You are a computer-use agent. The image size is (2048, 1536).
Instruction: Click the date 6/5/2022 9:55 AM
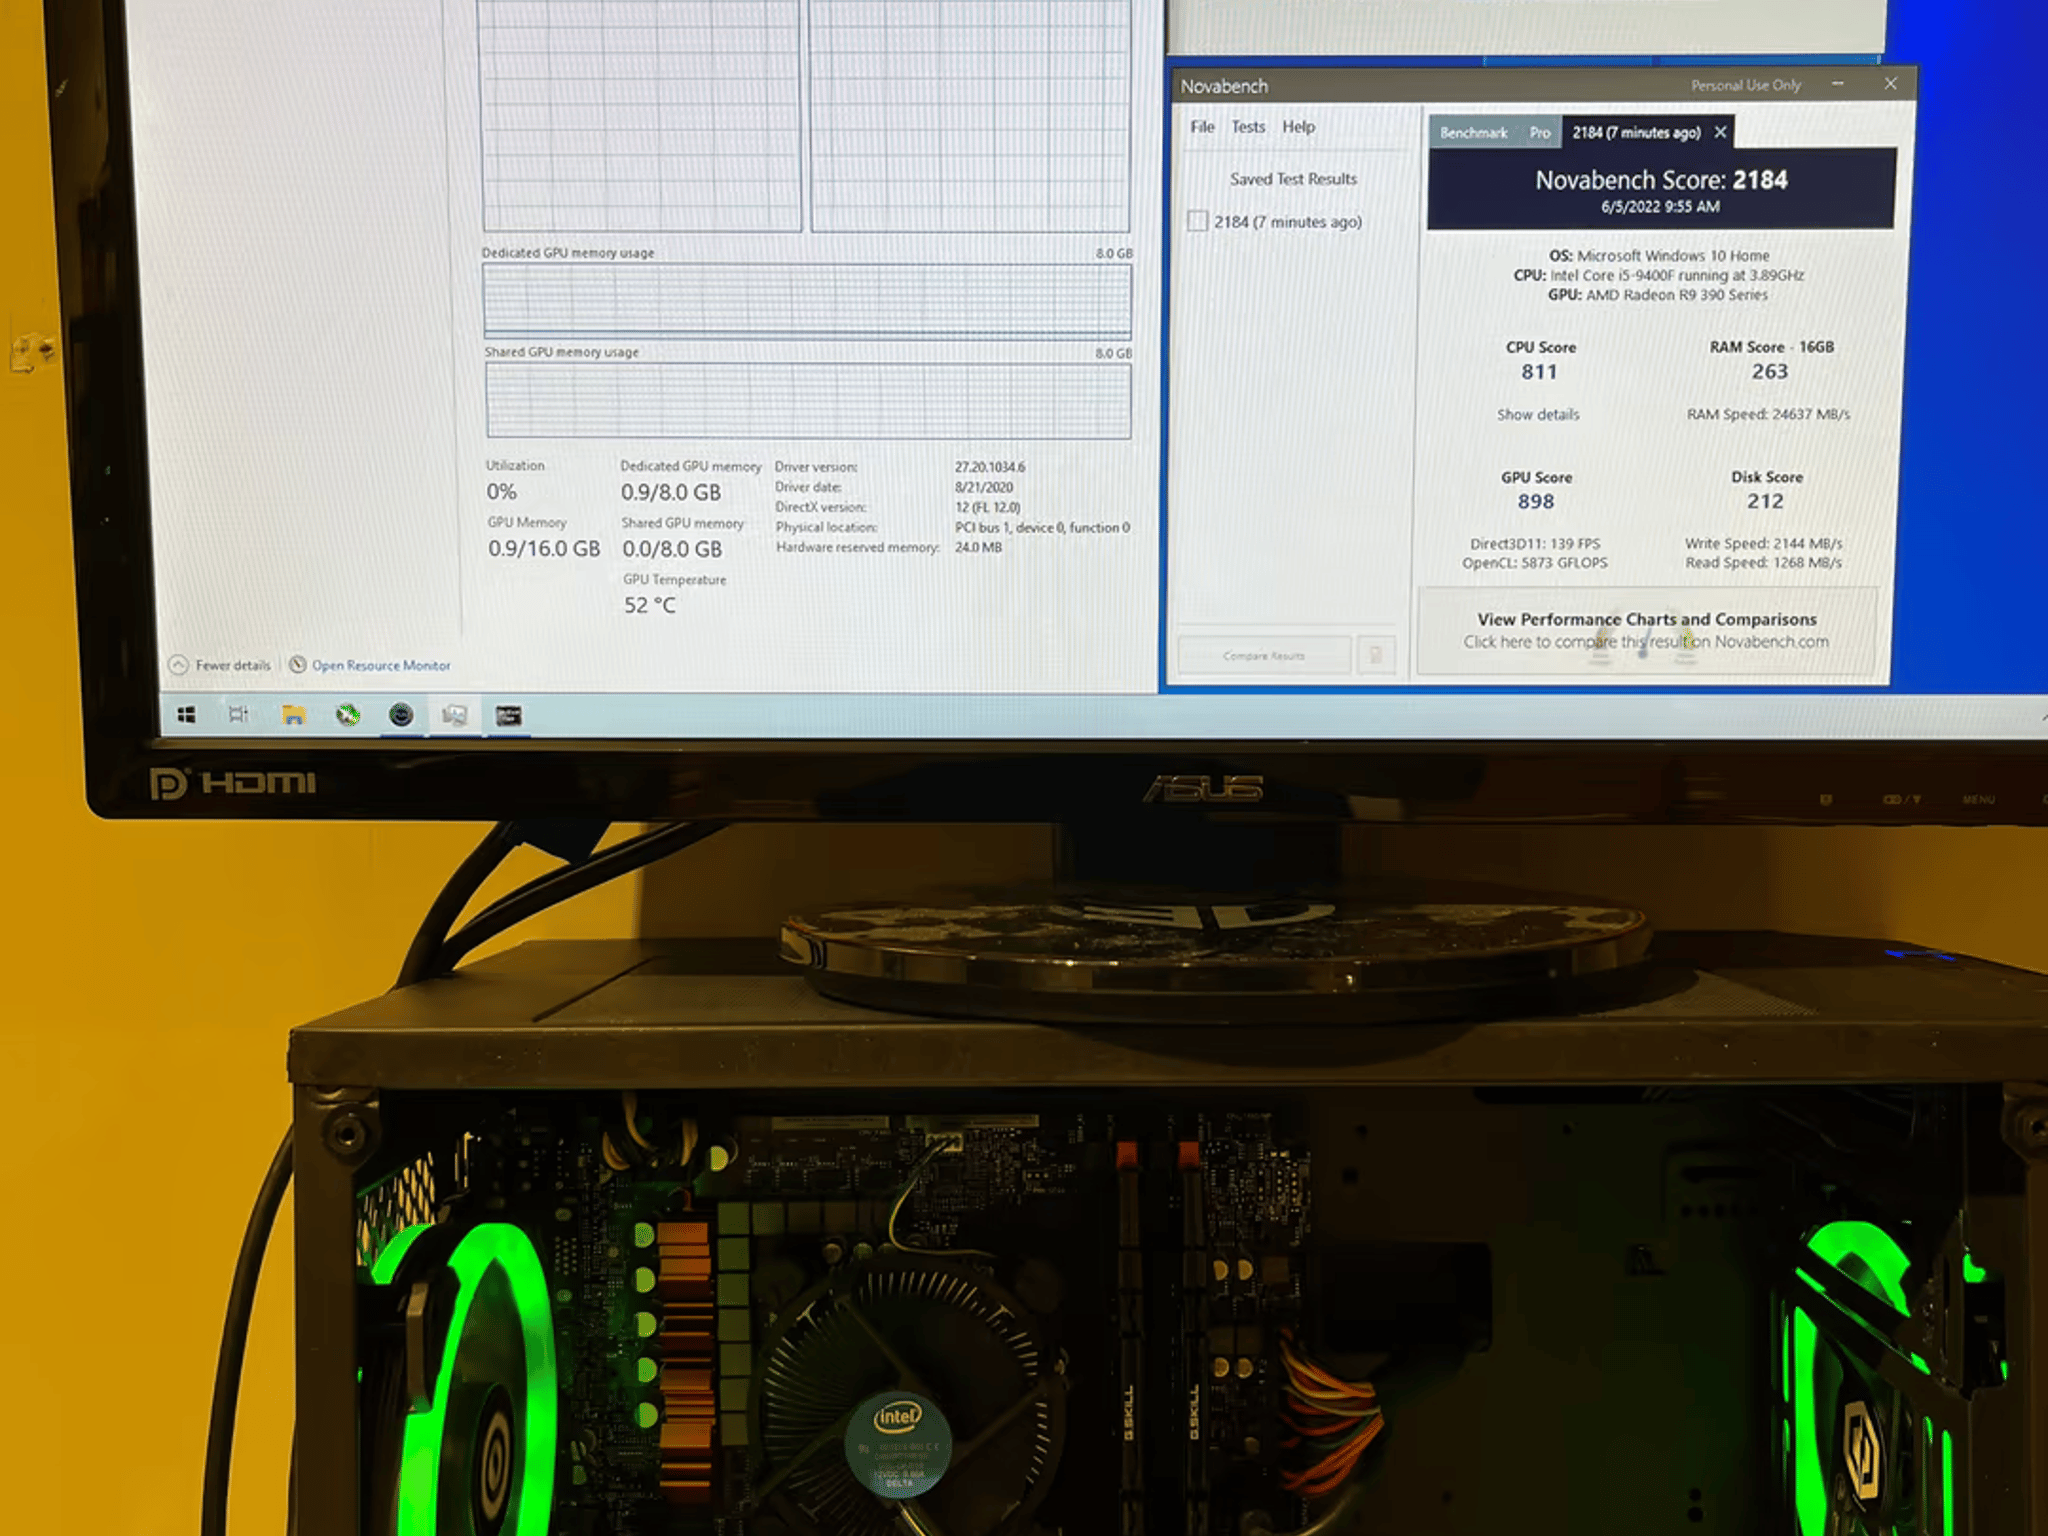(x=1660, y=207)
